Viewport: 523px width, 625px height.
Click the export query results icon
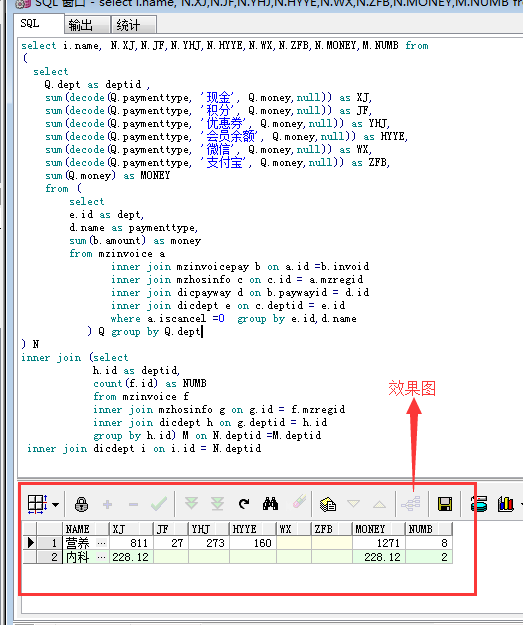328,504
